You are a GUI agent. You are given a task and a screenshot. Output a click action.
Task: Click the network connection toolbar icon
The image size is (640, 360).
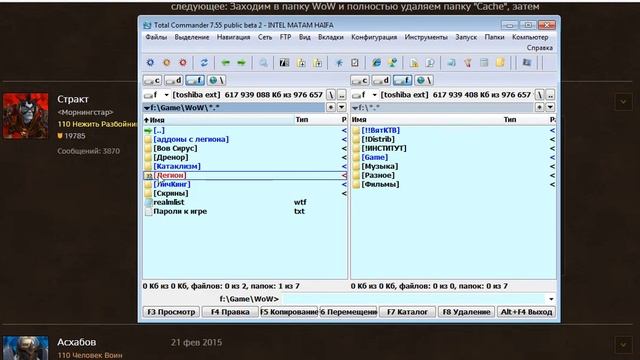click(393, 62)
